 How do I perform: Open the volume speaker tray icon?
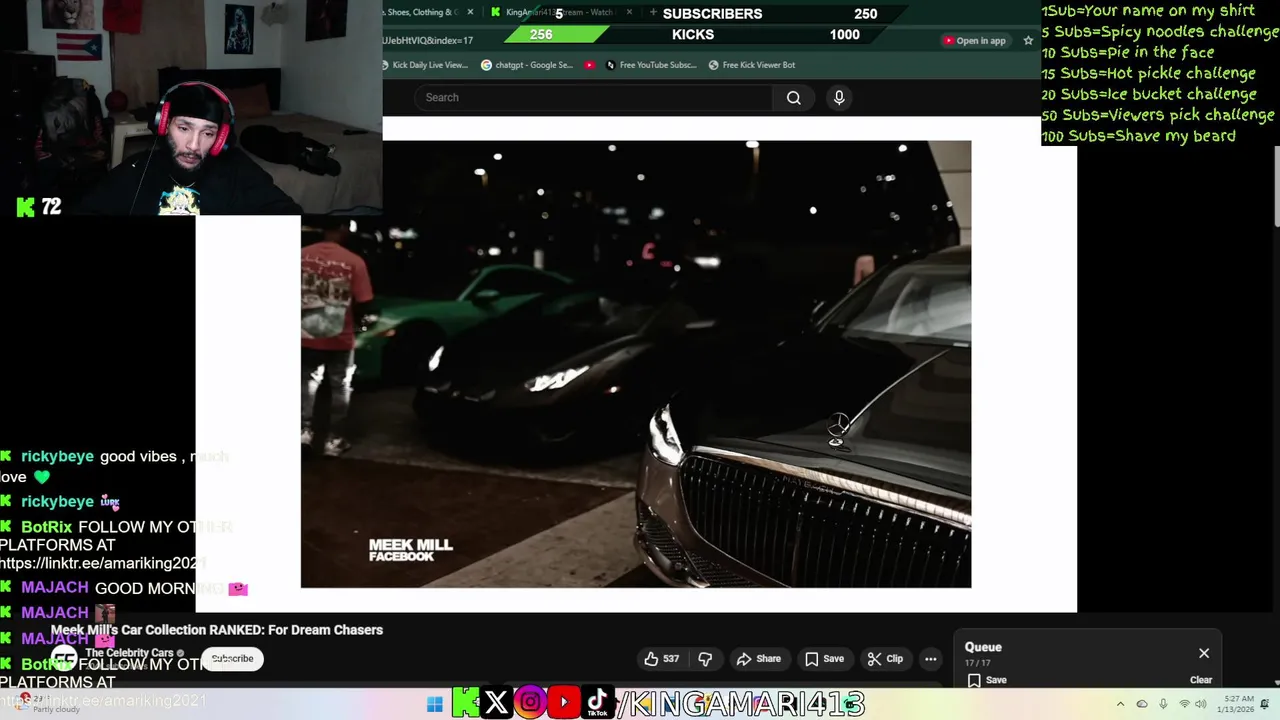tap(1203, 704)
